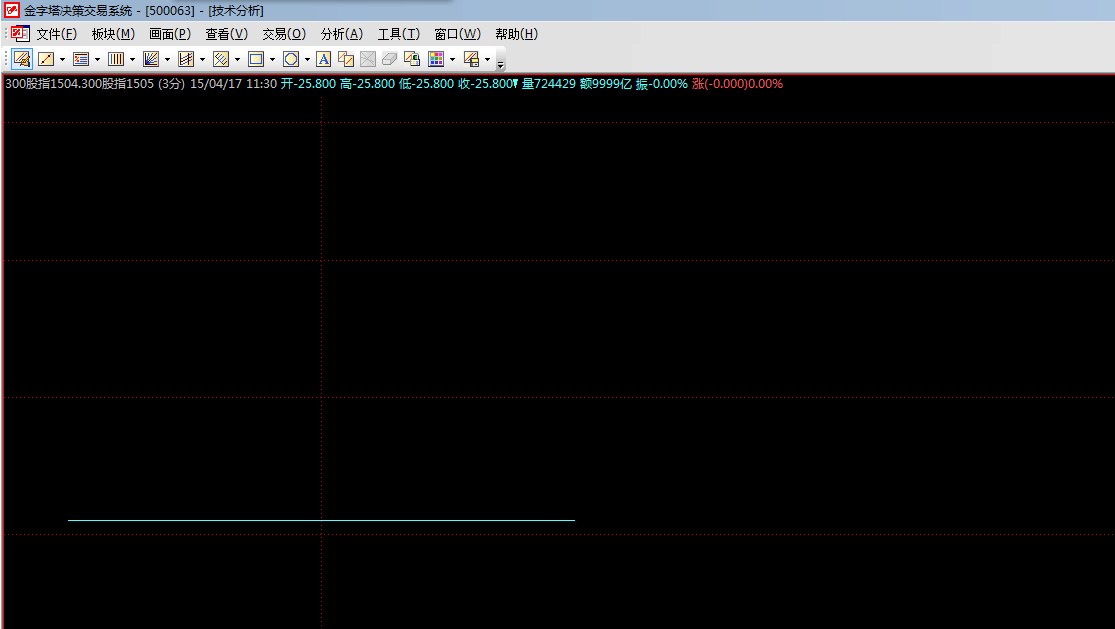Select the circle drawing tool
Viewport: 1115px width, 629px height.
(291, 59)
